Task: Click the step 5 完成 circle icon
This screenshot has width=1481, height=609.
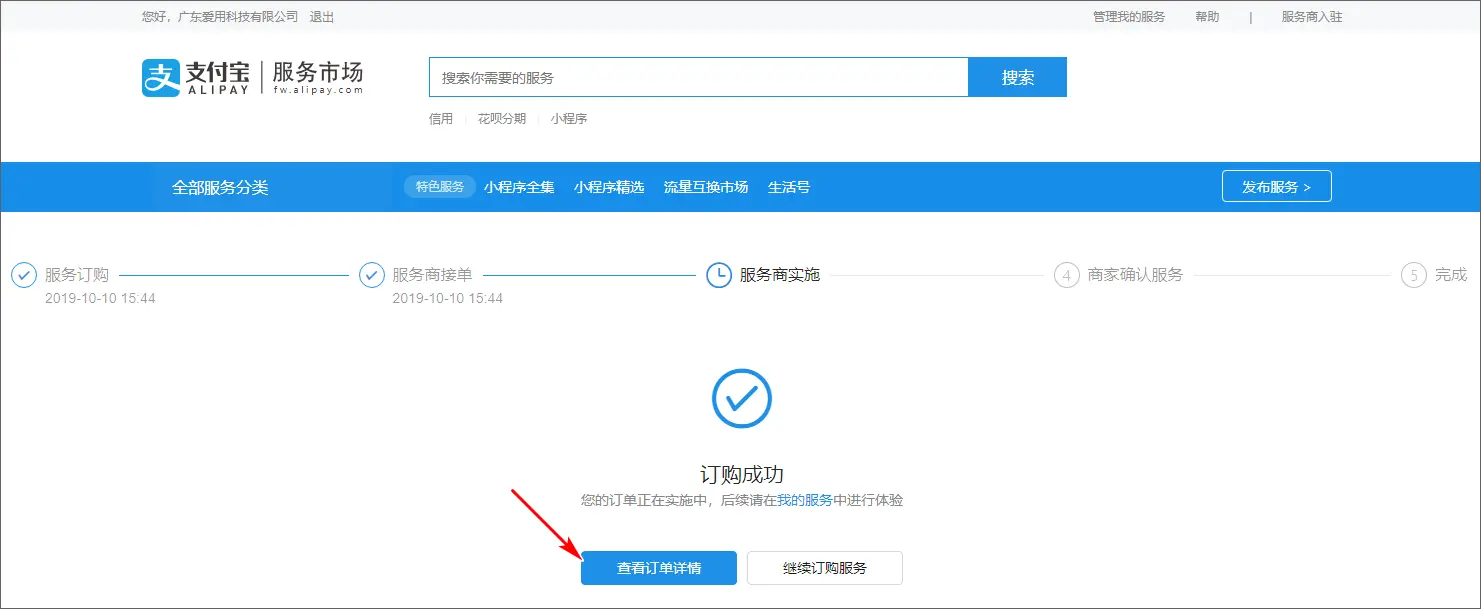Action: (x=1413, y=275)
